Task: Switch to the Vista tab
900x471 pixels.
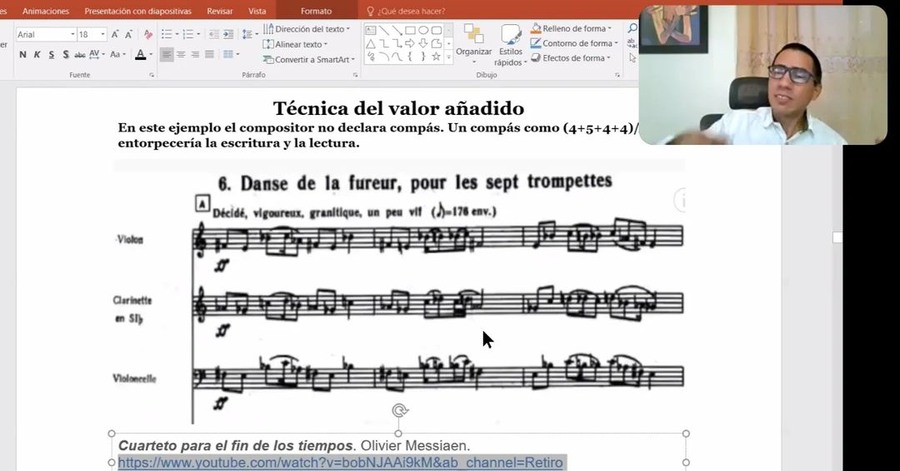Action: click(x=257, y=11)
